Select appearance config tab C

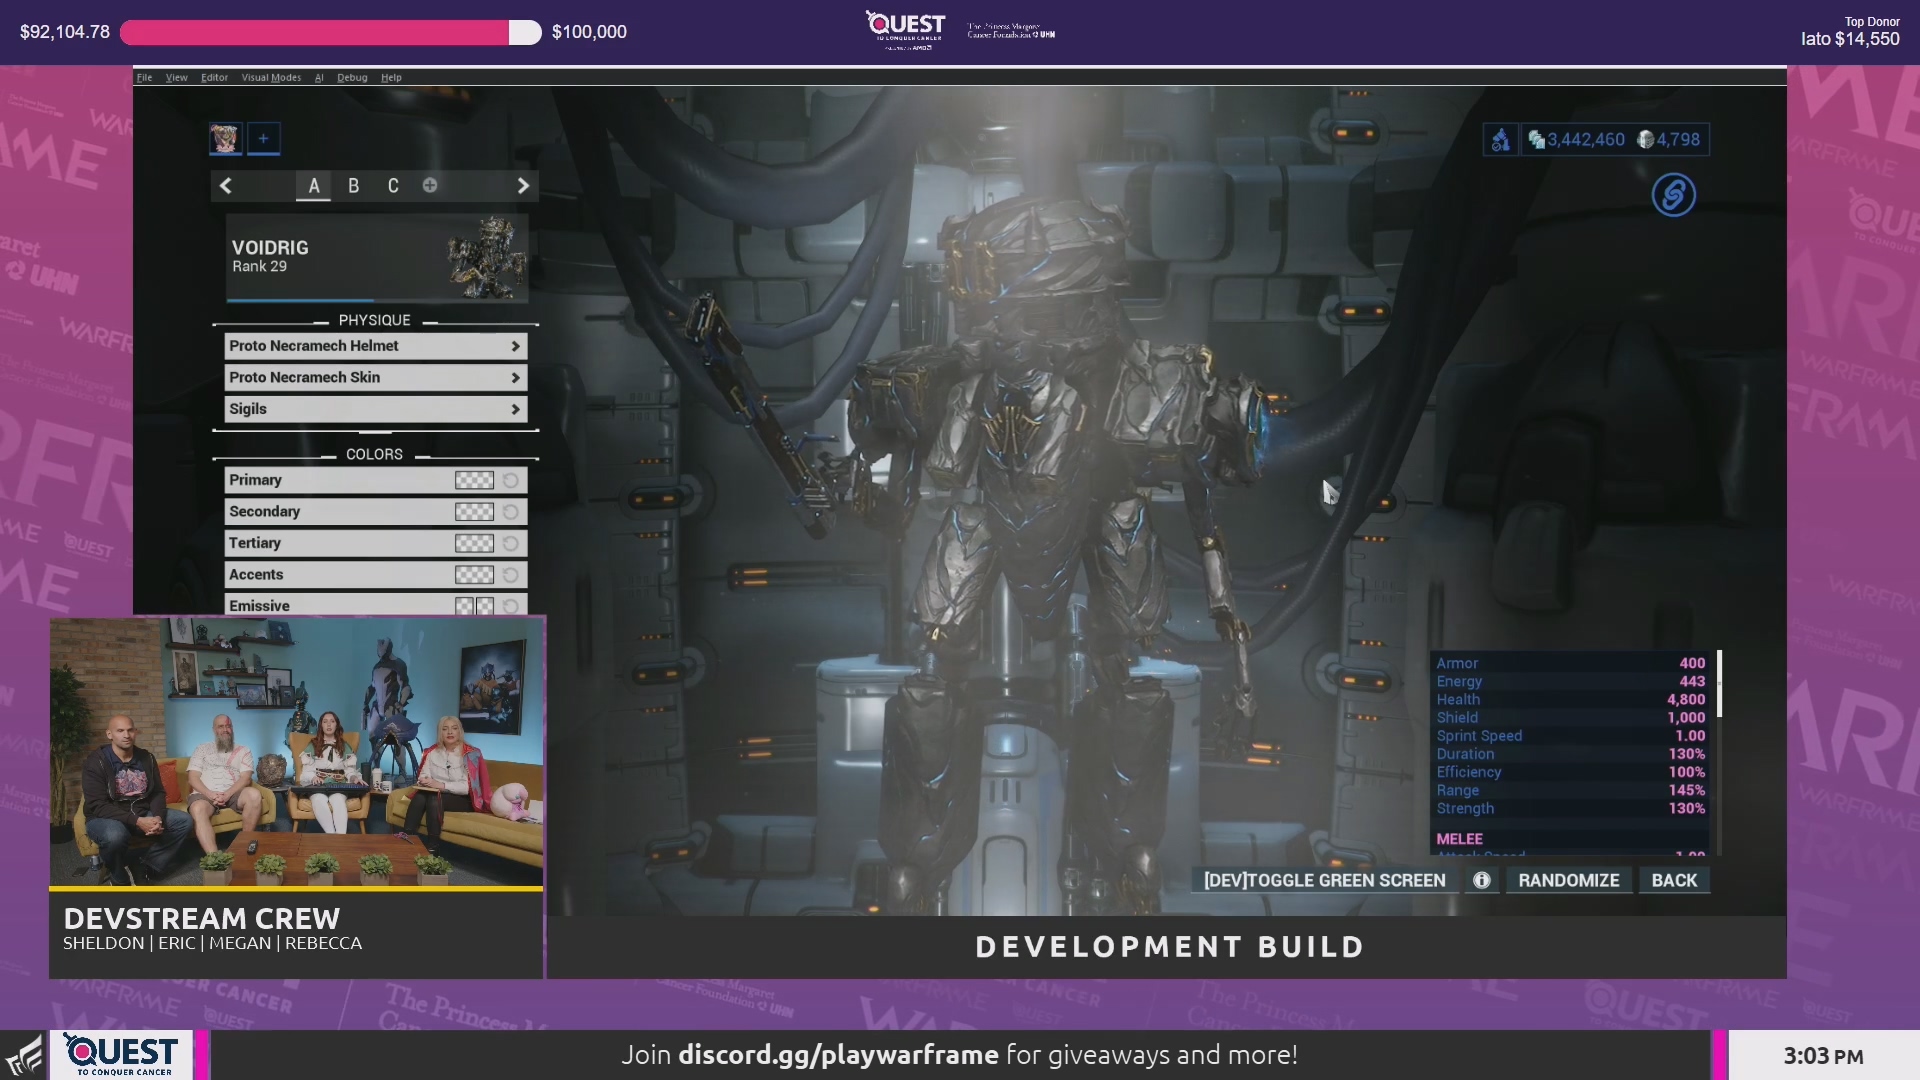[x=393, y=186]
